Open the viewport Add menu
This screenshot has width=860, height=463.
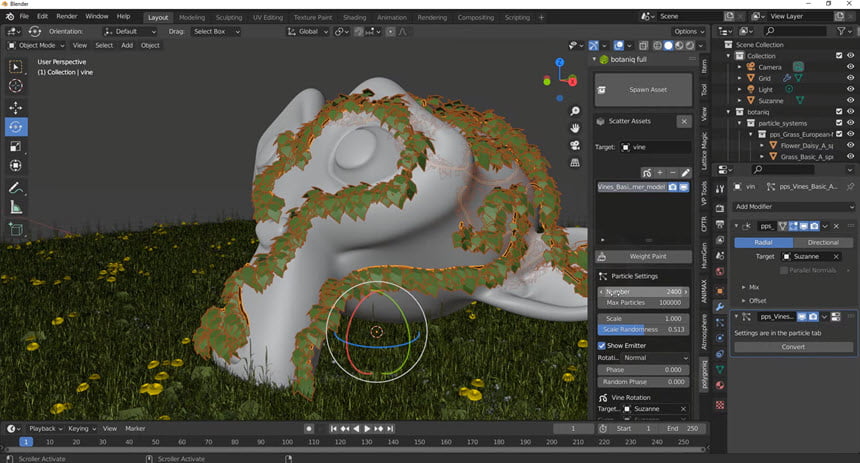coord(127,46)
